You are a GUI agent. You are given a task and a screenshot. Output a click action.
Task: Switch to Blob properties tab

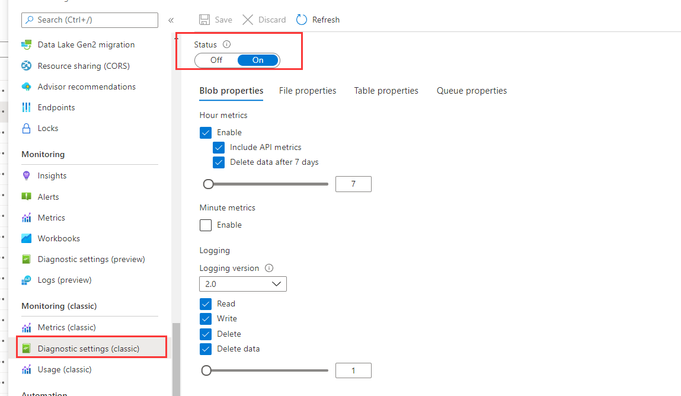[x=231, y=91]
